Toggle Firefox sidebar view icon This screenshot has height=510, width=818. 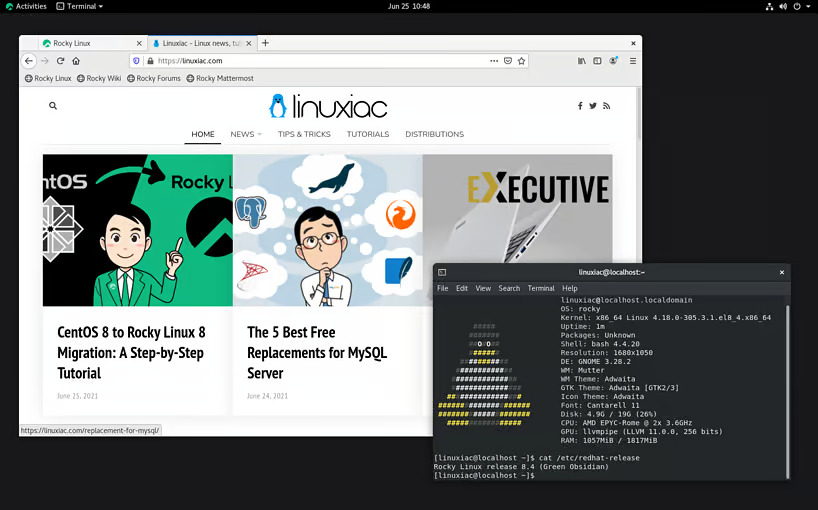pyautogui.click(x=597, y=61)
